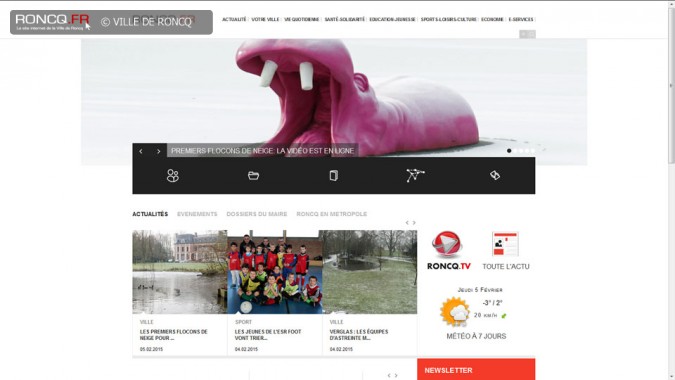Screen dimensions: 675x380
Task: Click the small grey toggle under E-Services
Action: (x=527, y=34)
